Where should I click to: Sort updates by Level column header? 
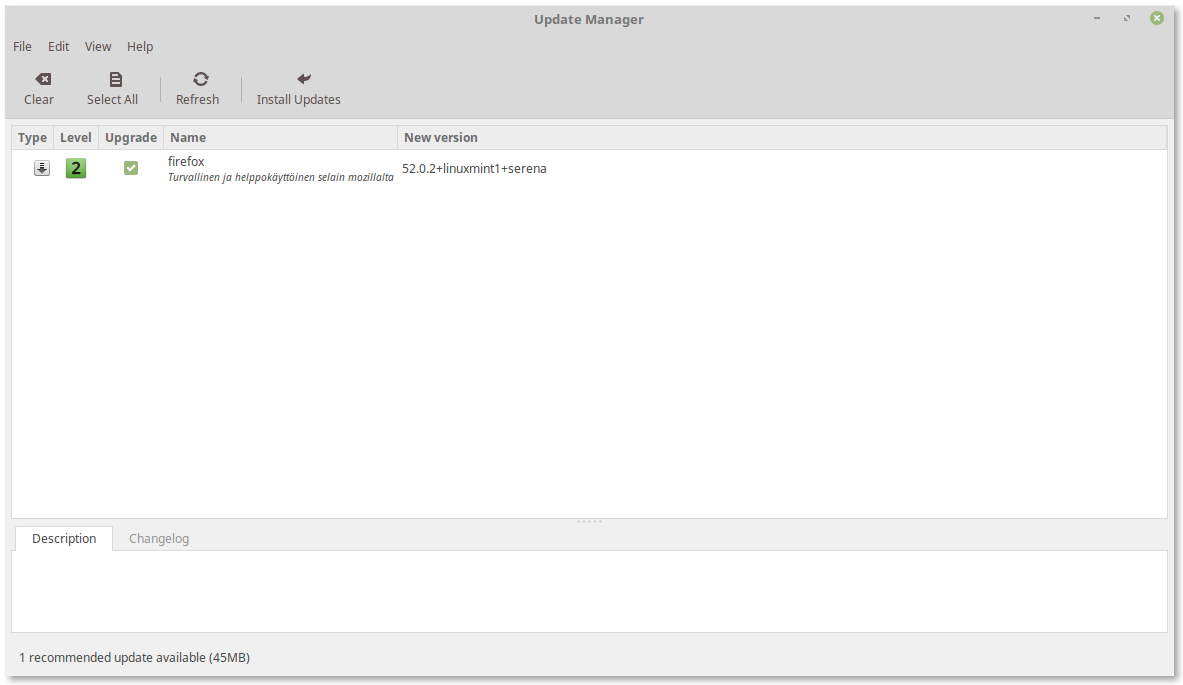point(76,137)
